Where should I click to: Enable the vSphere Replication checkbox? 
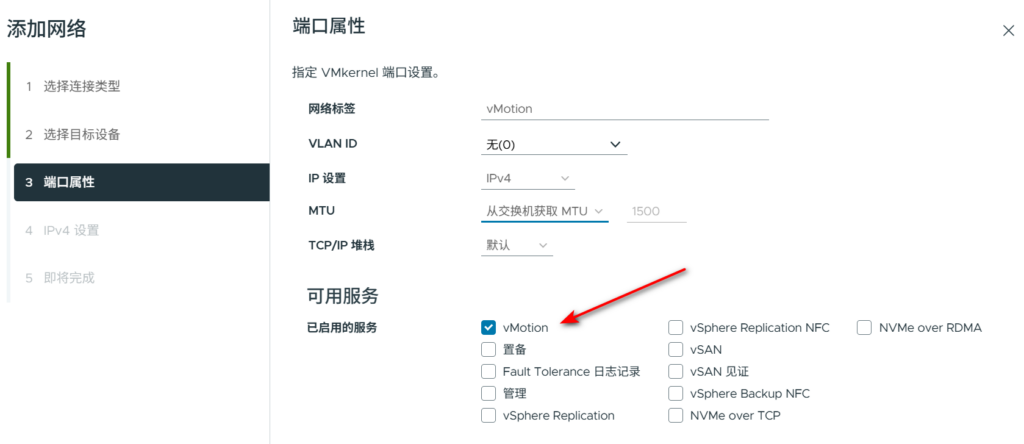[489, 415]
